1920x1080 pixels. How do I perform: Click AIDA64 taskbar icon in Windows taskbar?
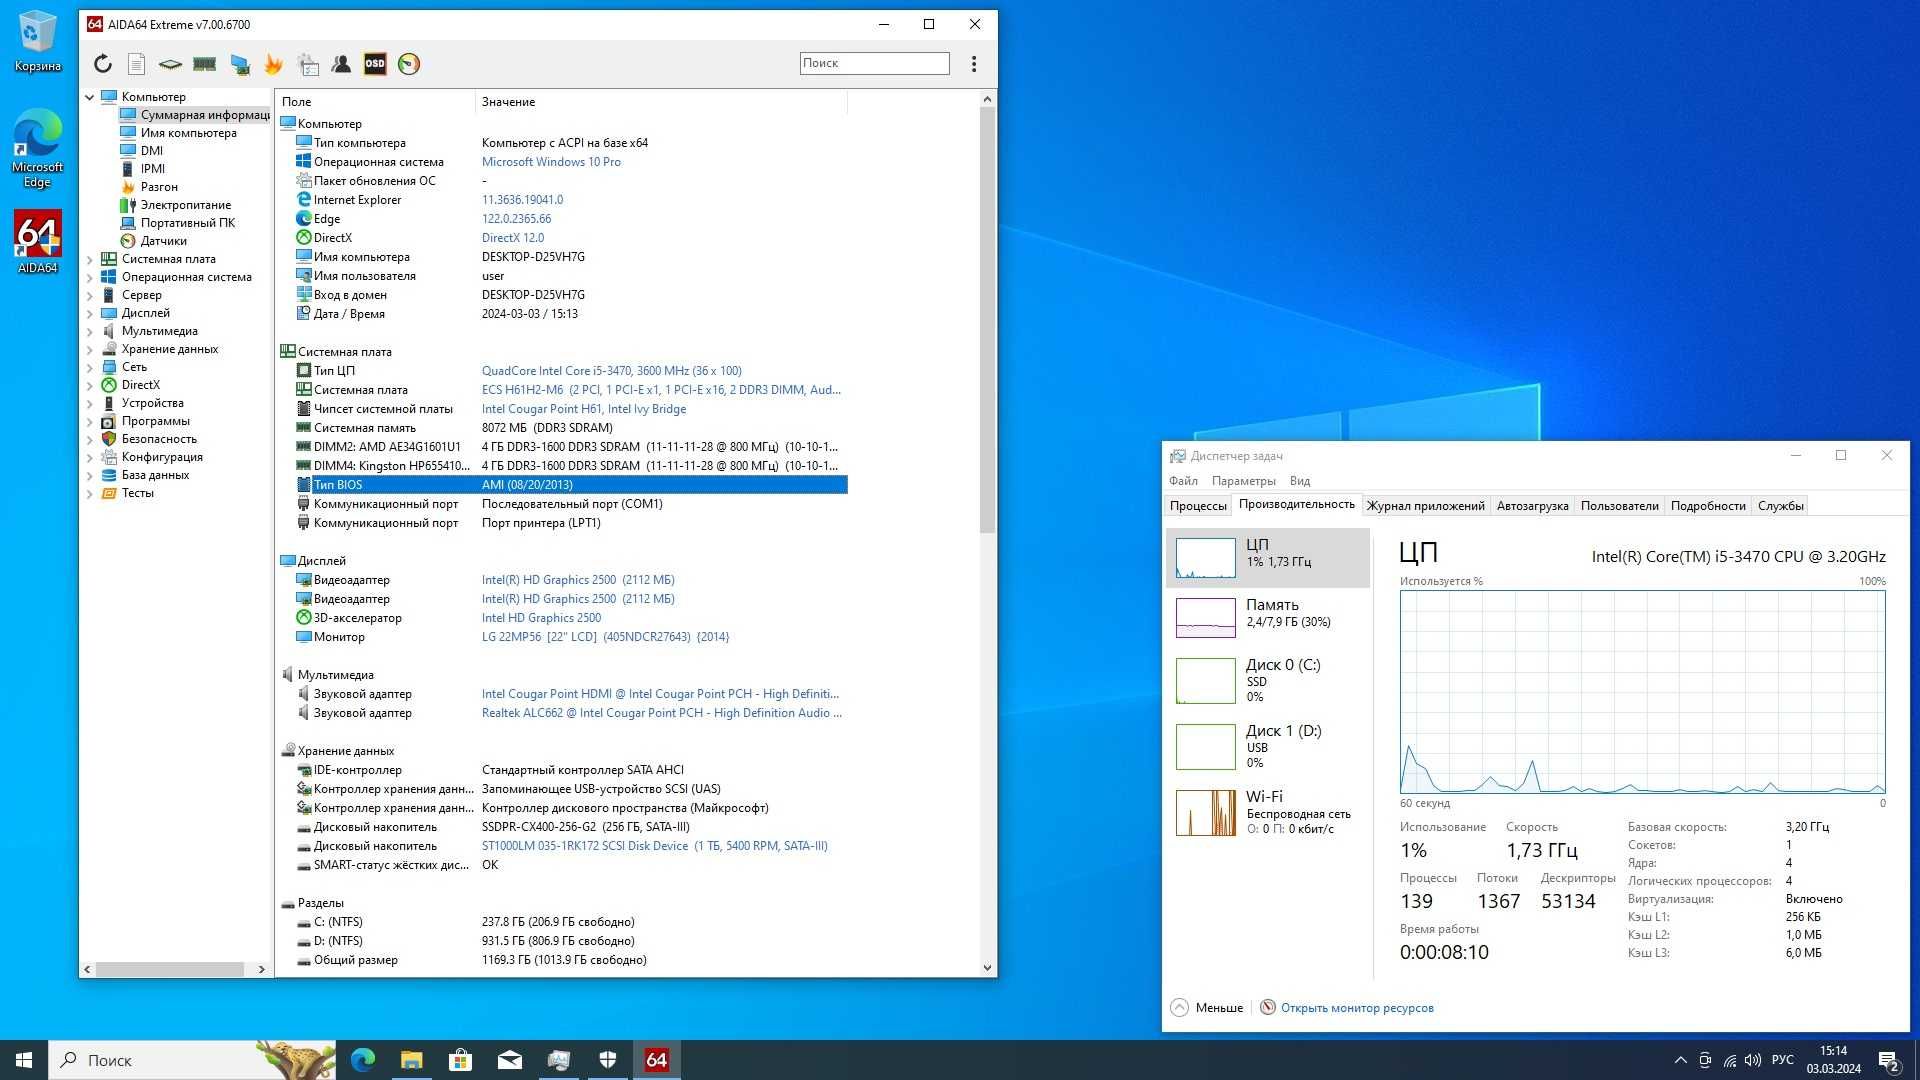(x=657, y=1059)
